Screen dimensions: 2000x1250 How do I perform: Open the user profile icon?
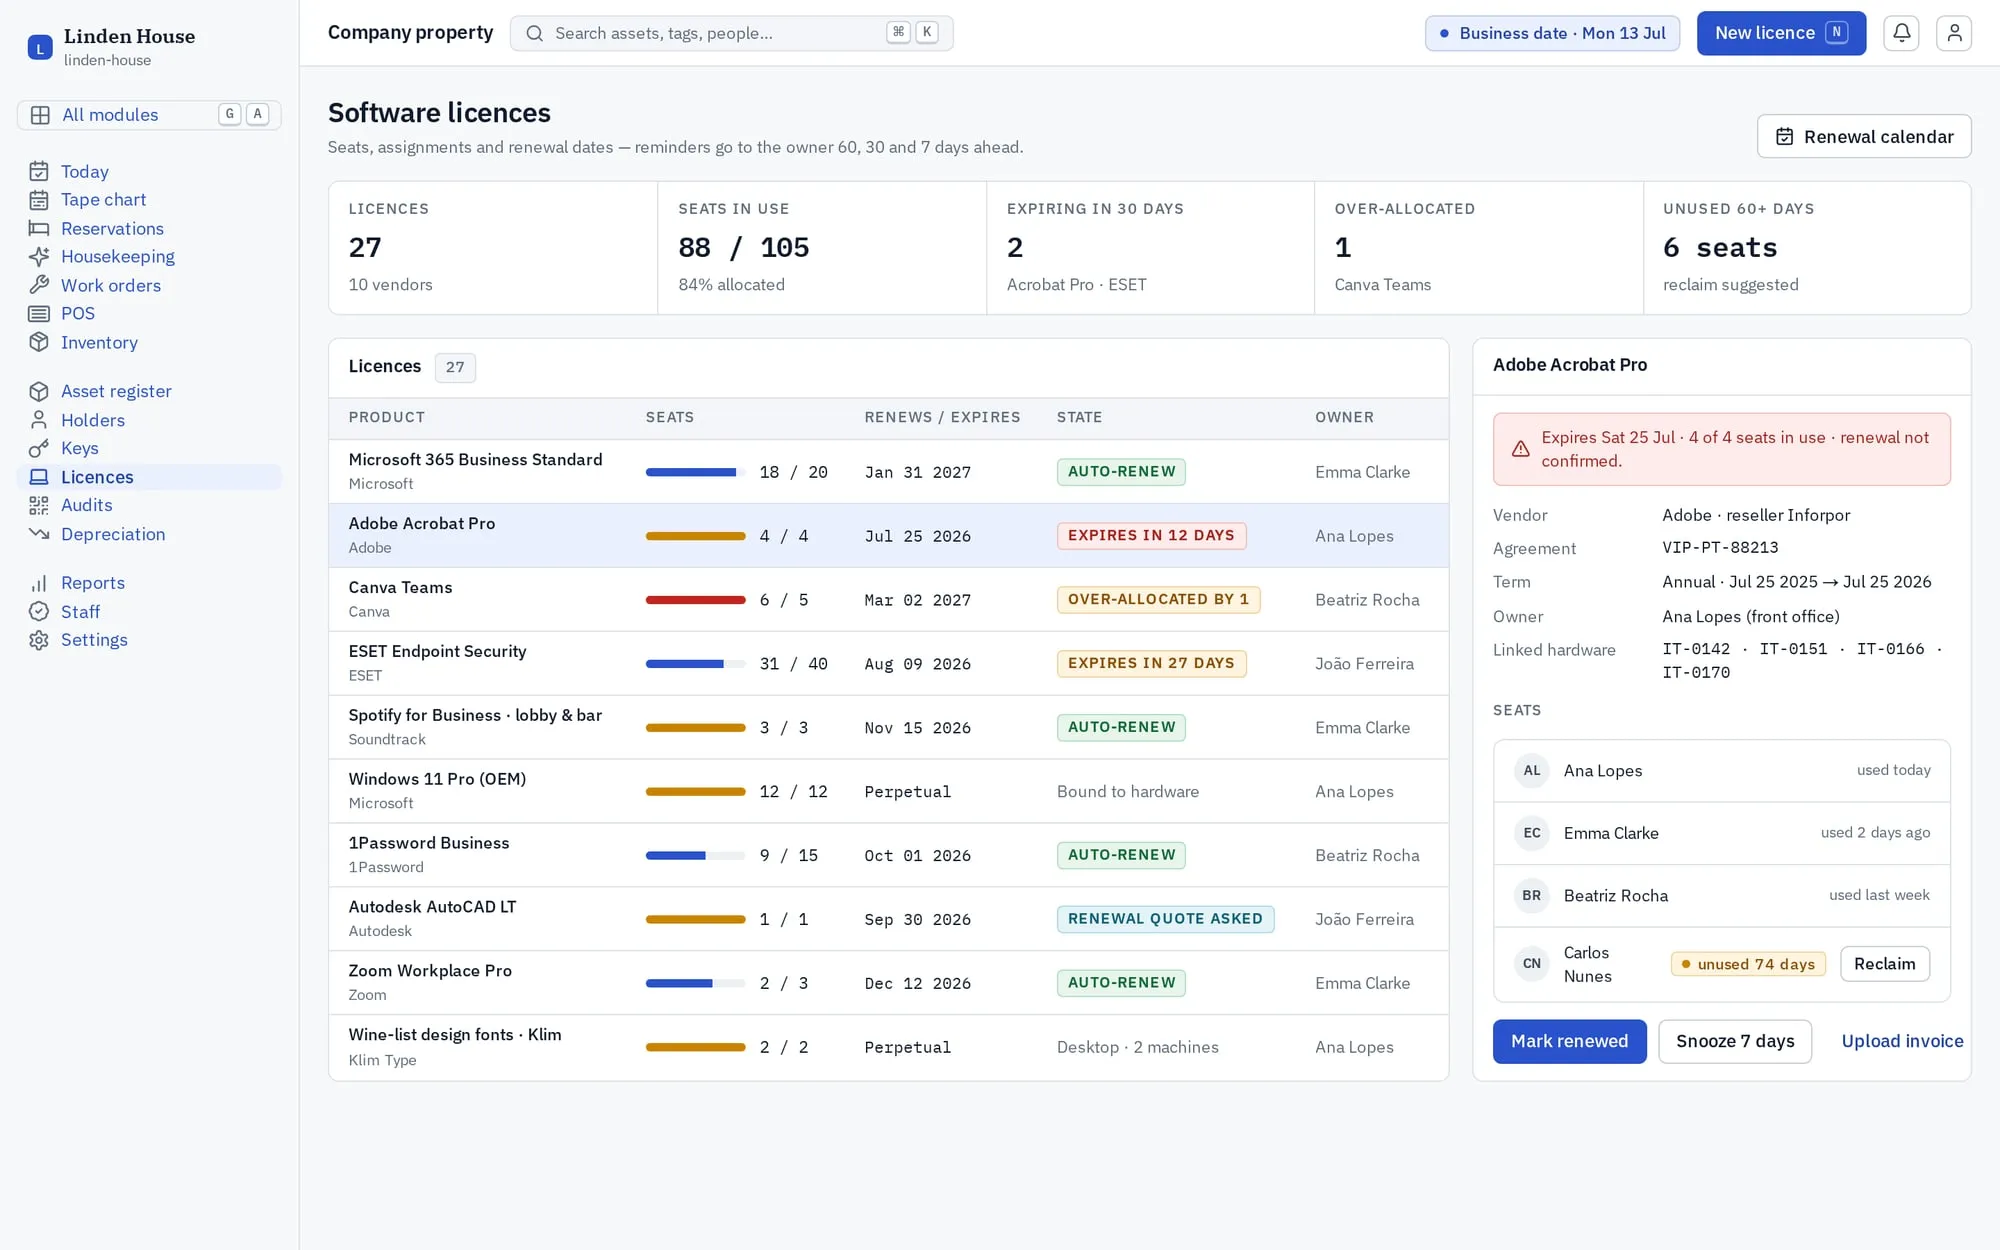[x=1953, y=33]
